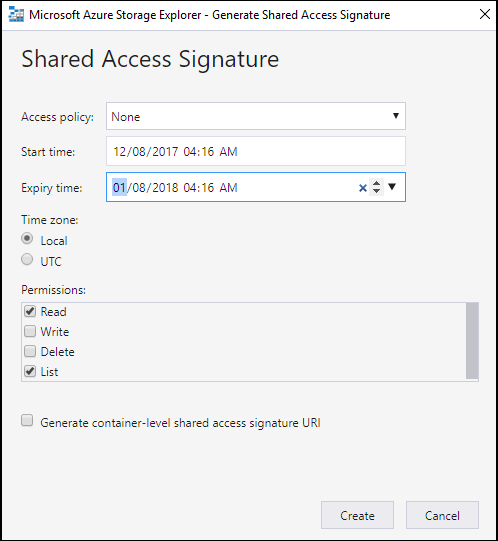Close the Generate Shared Access Signature dialog
Screen dimensions: 498x541
tap(485, 14)
